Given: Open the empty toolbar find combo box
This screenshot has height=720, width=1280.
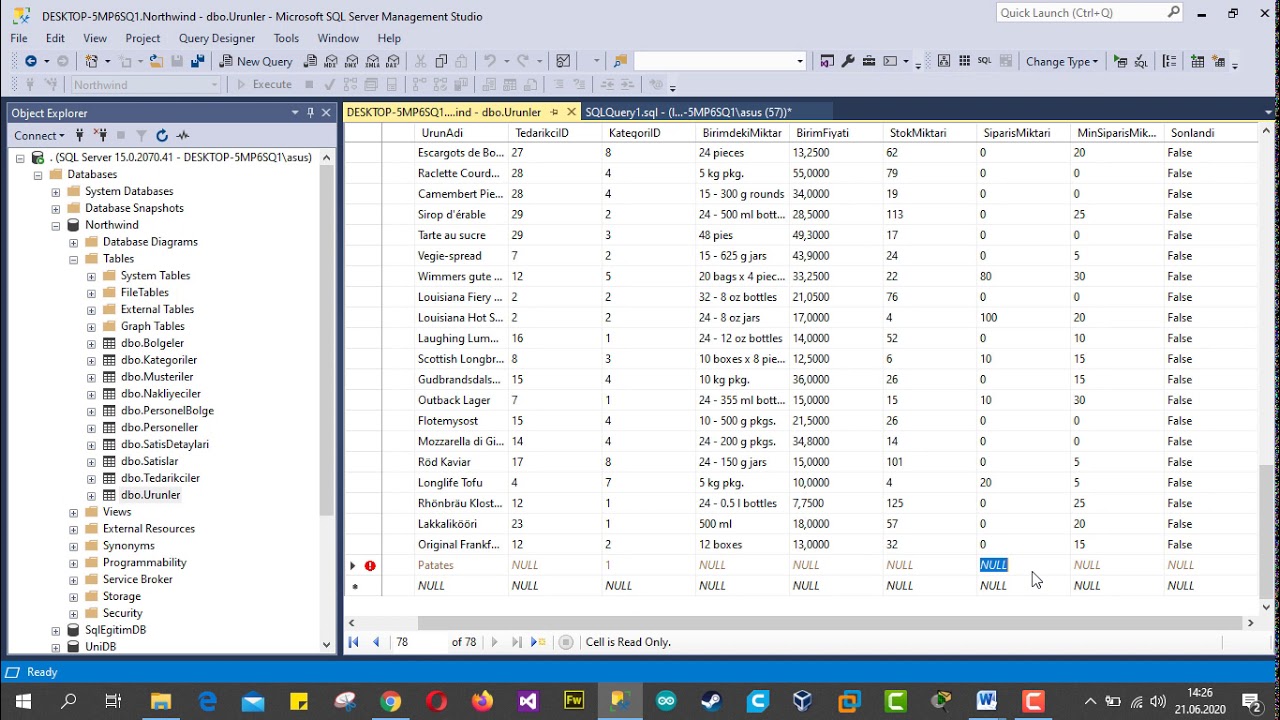Looking at the screenshot, I should (x=719, y=61).
